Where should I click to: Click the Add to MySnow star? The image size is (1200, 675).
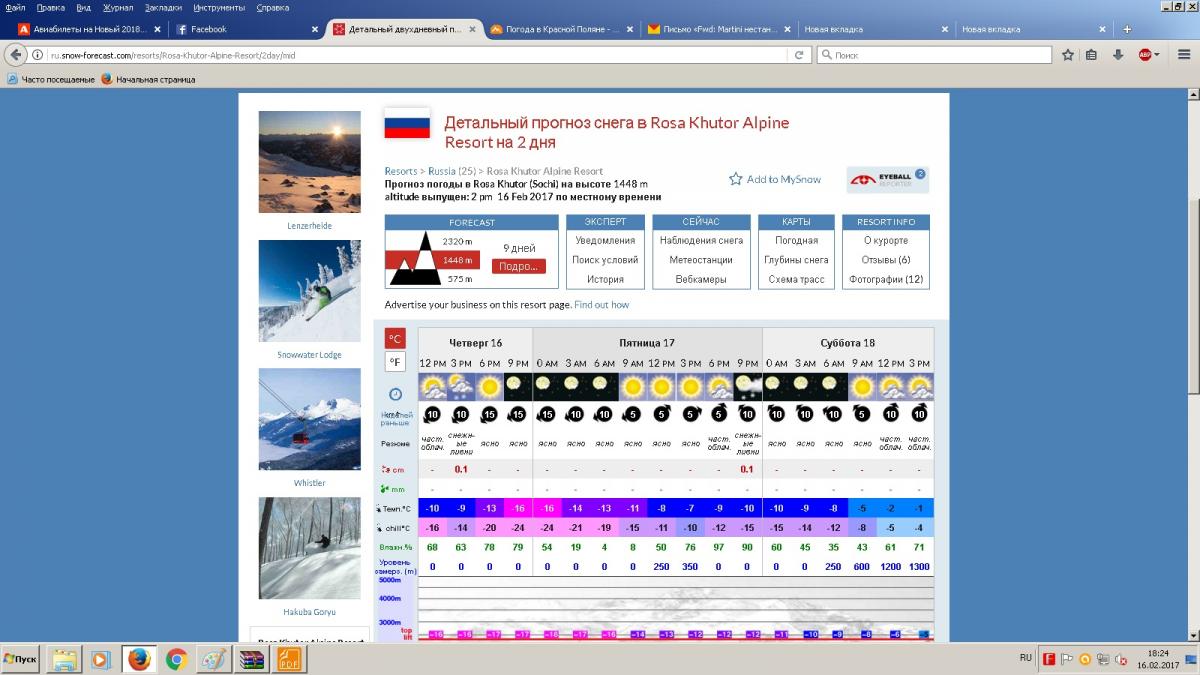click(x=736, y=179)
